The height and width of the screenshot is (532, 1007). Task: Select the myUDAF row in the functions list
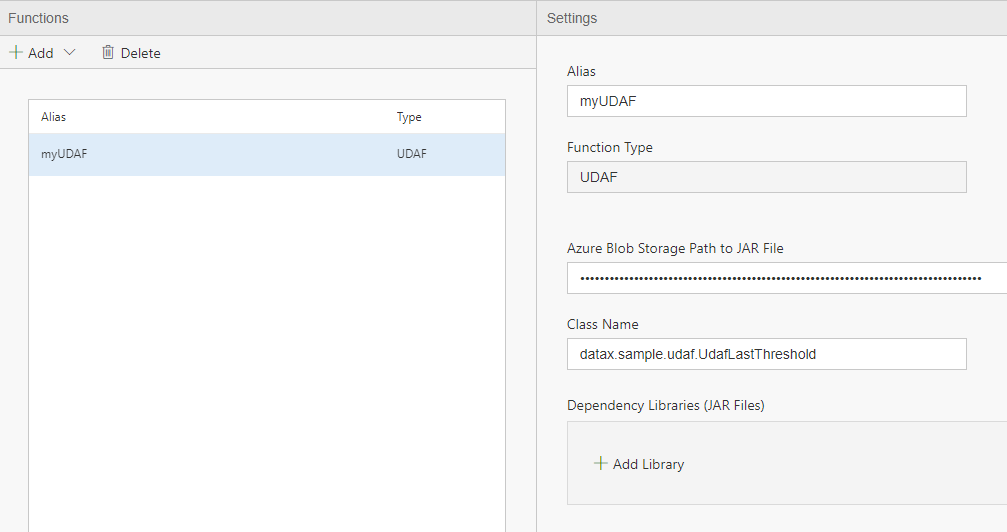[x=267, y=154]
